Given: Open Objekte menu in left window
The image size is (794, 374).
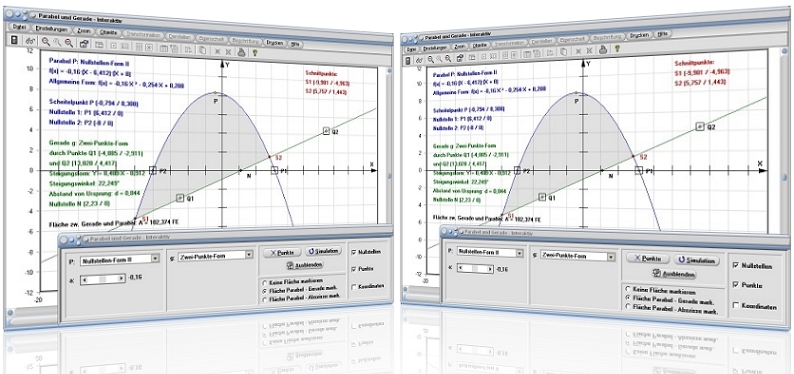Looking at the screenshot, I should (x=108, y=32).
